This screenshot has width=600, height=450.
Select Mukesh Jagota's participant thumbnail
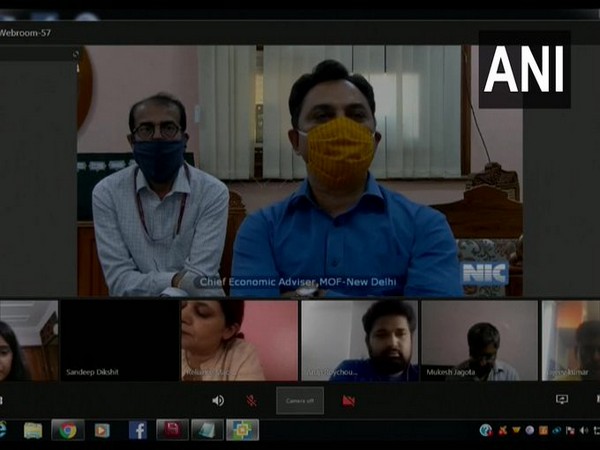click(x=478, y=341)
